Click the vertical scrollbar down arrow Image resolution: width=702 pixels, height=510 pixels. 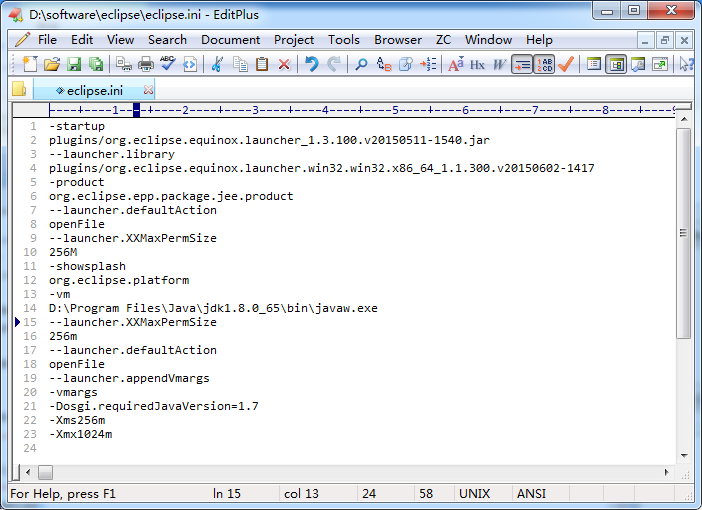(x=684, y=457)
